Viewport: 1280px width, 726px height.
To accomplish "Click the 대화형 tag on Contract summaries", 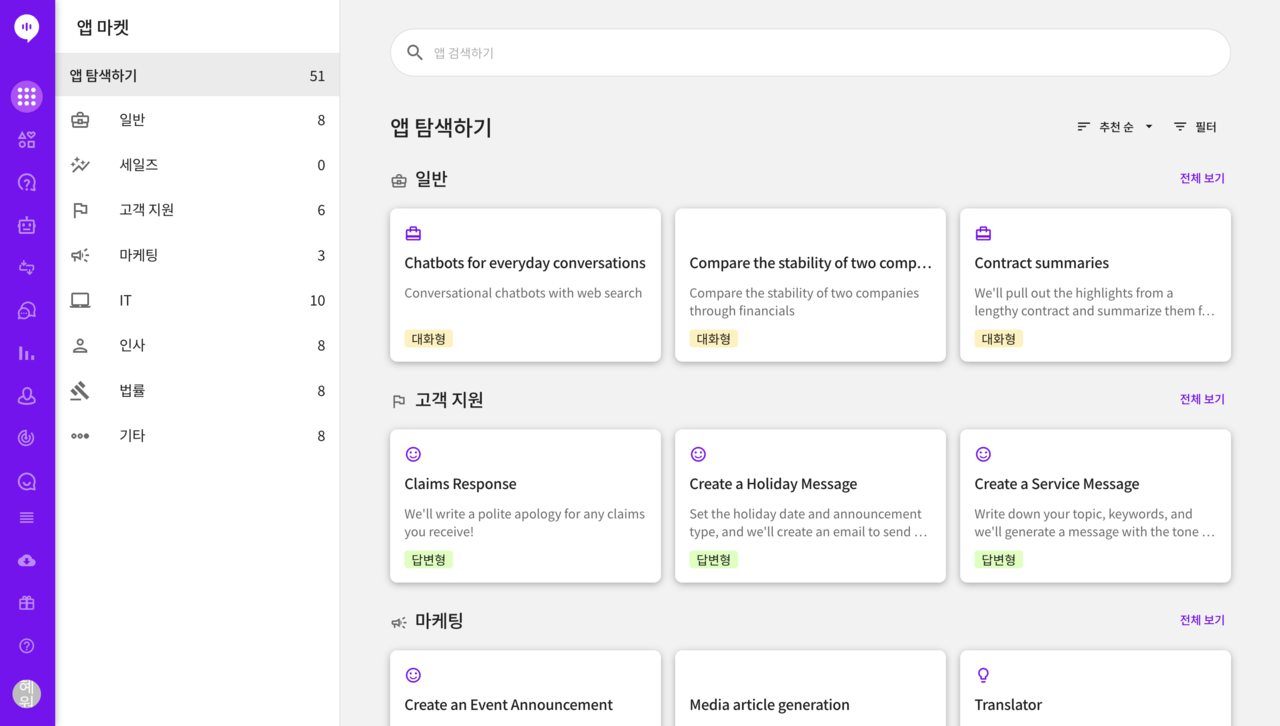I will (x=998, y=338).
